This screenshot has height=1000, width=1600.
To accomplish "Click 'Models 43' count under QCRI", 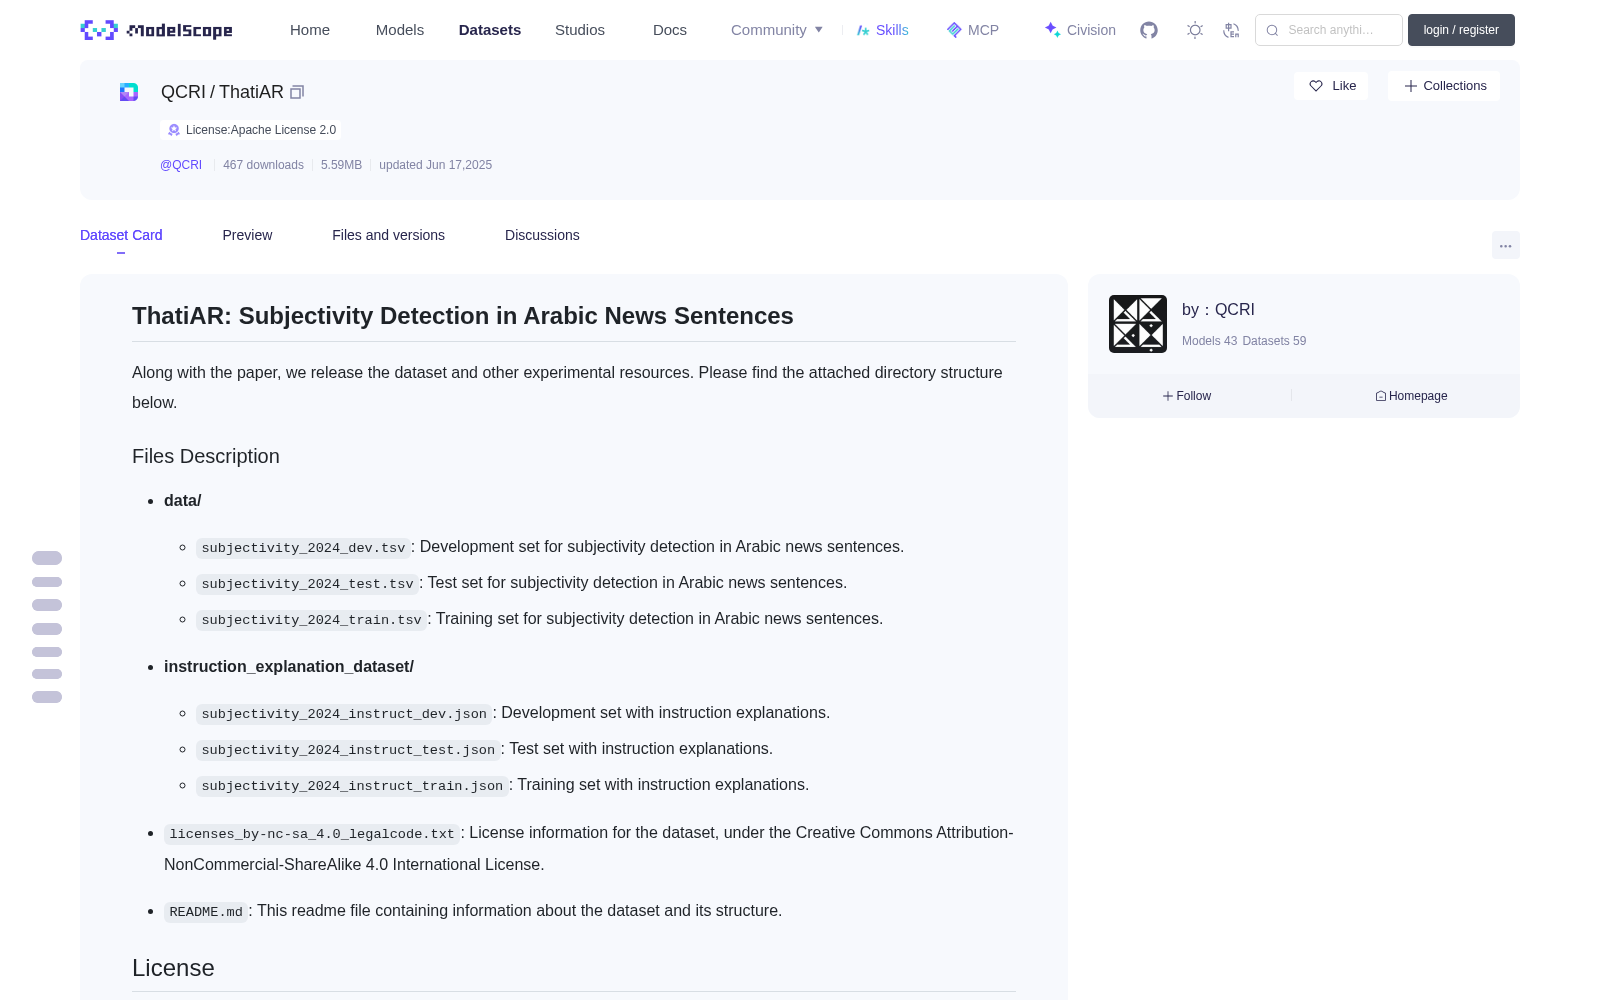I will tap(1209, 341).
